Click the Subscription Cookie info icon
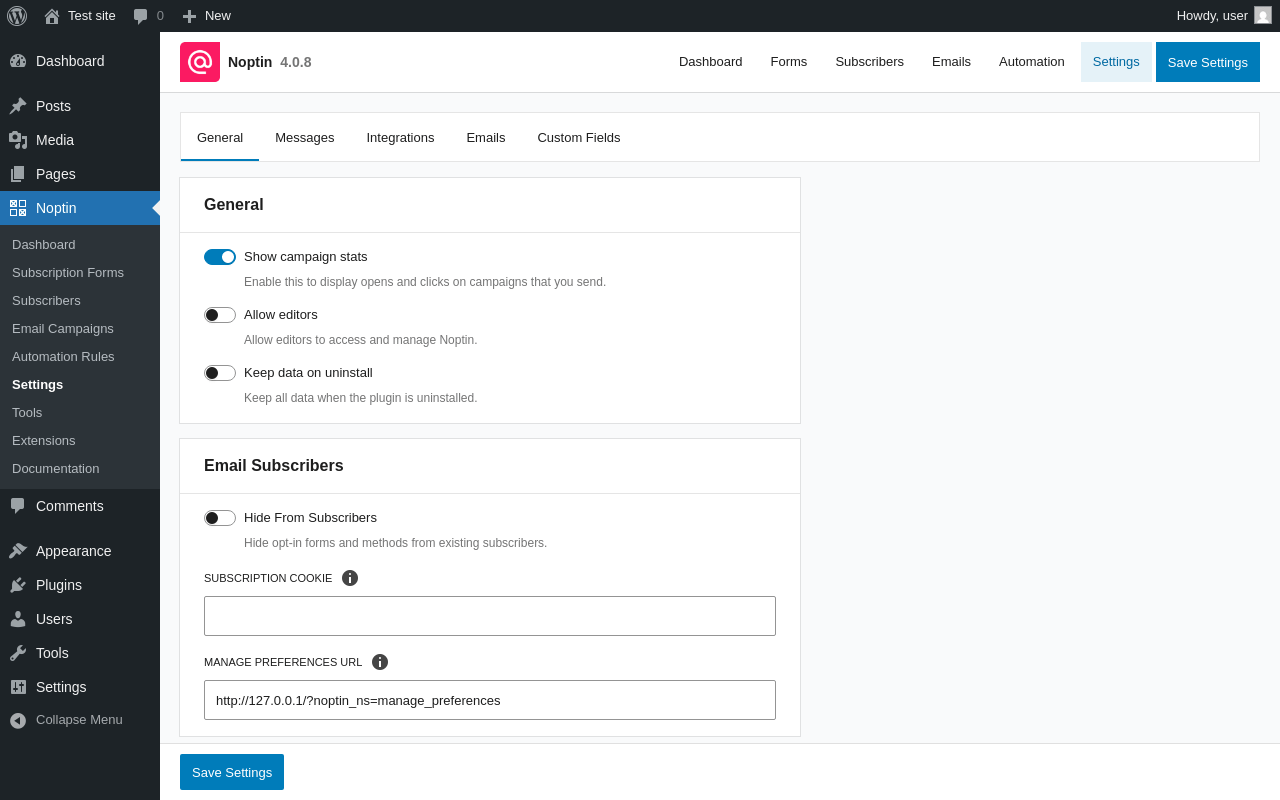The width and height of the screenshot is (1280, 800). 350,578
